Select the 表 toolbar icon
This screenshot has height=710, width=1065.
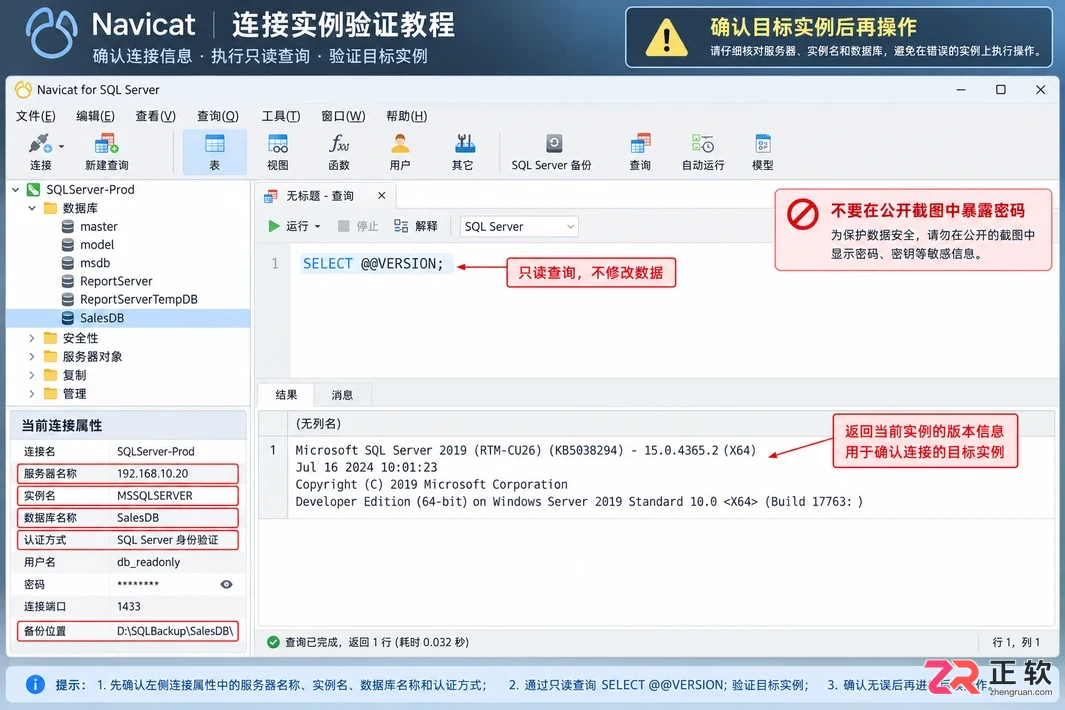(215, 152)
